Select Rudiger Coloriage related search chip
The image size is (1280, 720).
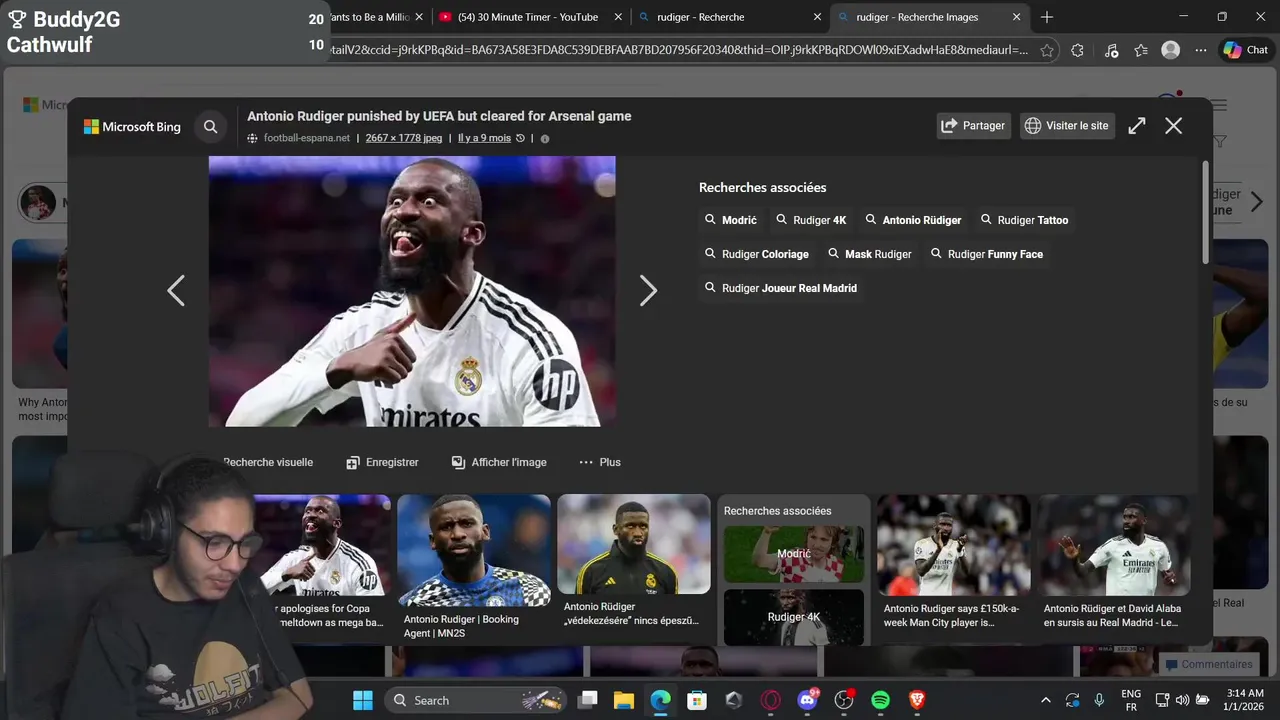click(757, 254)
